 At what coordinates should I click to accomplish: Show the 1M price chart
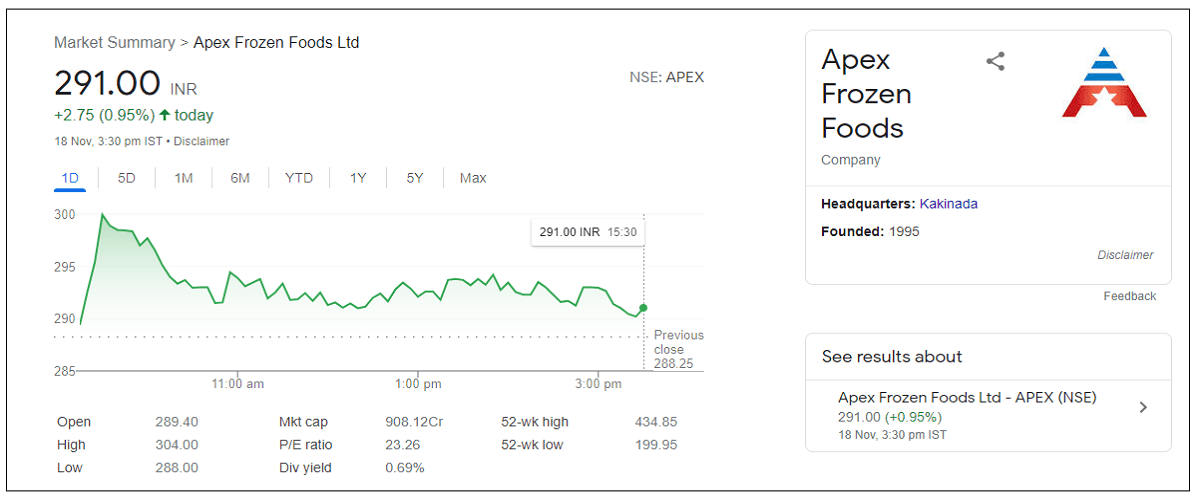click(183, 178)
